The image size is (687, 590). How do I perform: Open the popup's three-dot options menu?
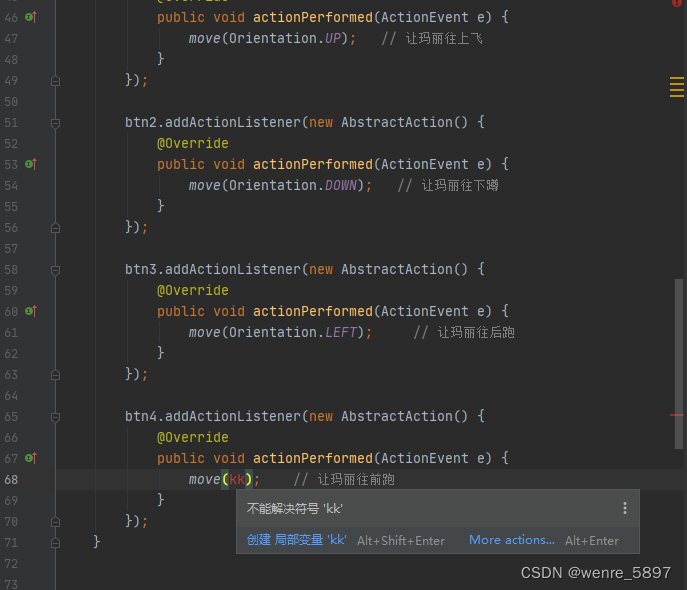625,508
